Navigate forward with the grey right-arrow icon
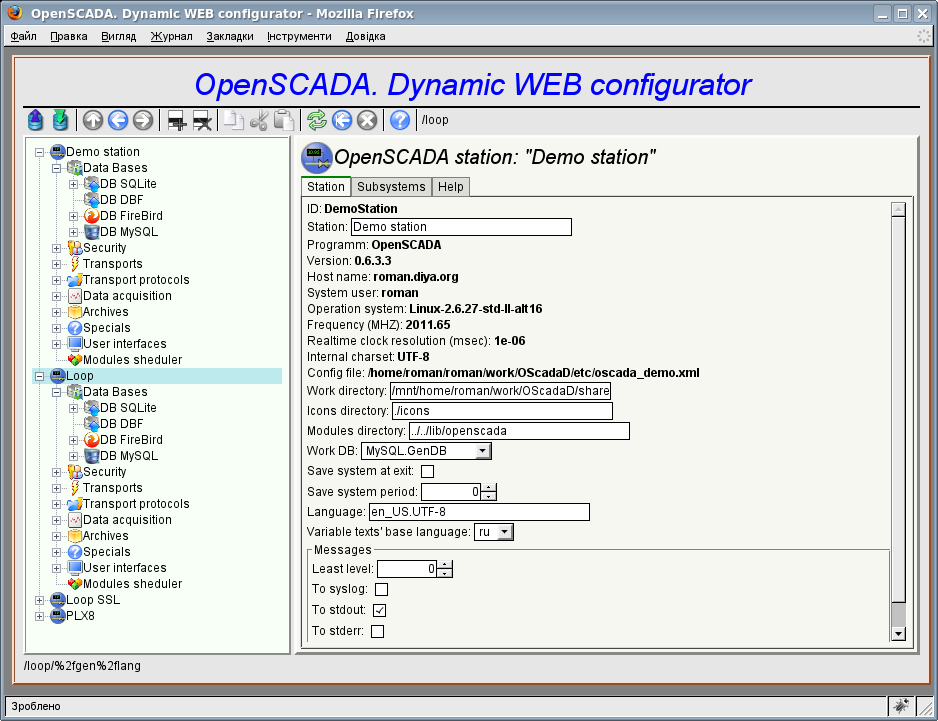 [143, 120]
